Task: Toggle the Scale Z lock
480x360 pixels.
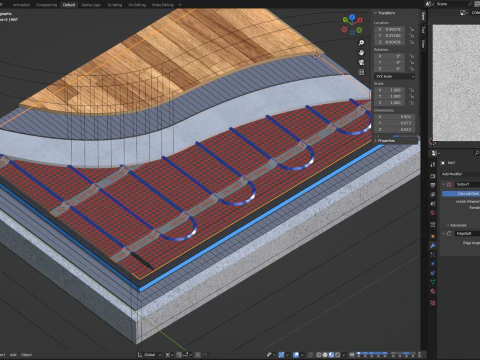Action: (411, 103)
